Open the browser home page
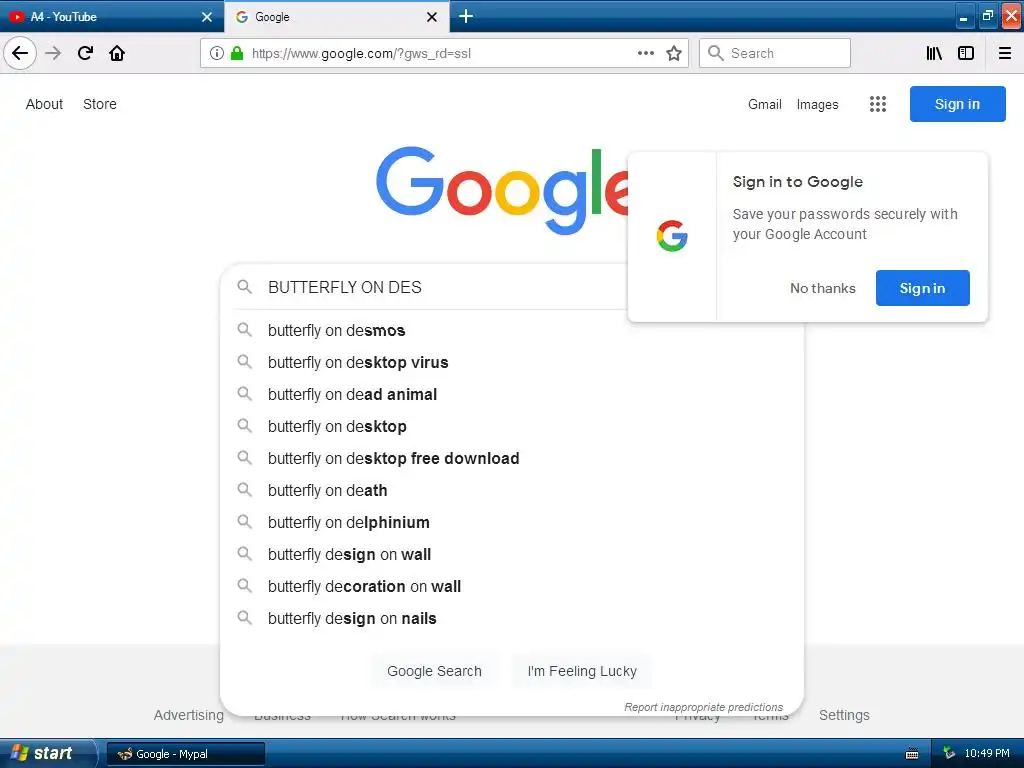 [117, 53]
